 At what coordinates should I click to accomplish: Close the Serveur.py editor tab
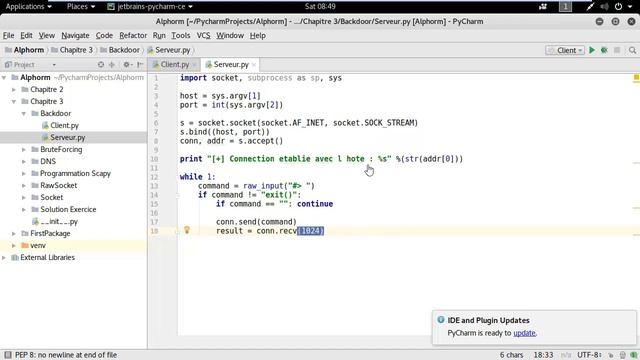254,65
